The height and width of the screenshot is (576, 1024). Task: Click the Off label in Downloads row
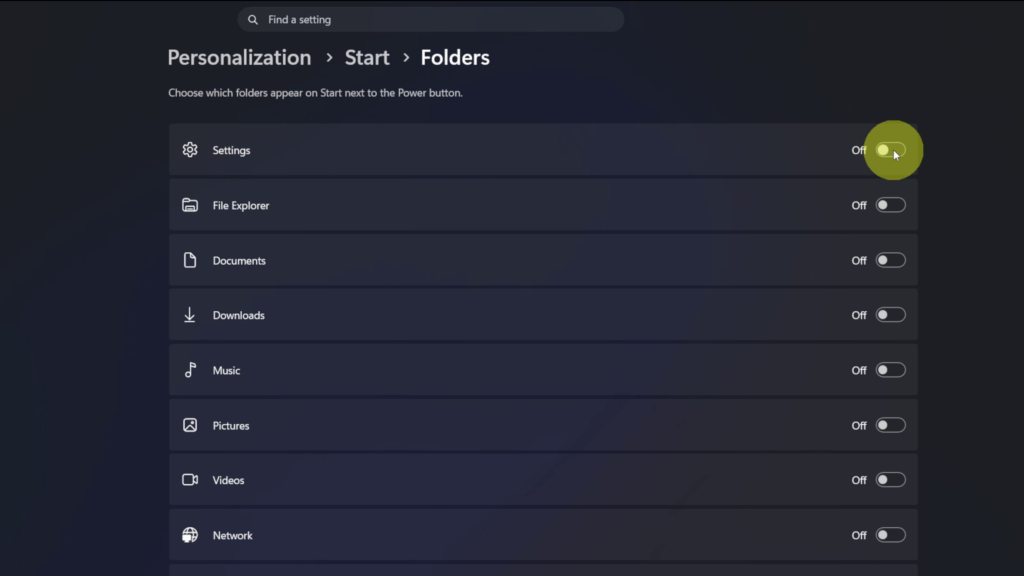click(859, 315)
